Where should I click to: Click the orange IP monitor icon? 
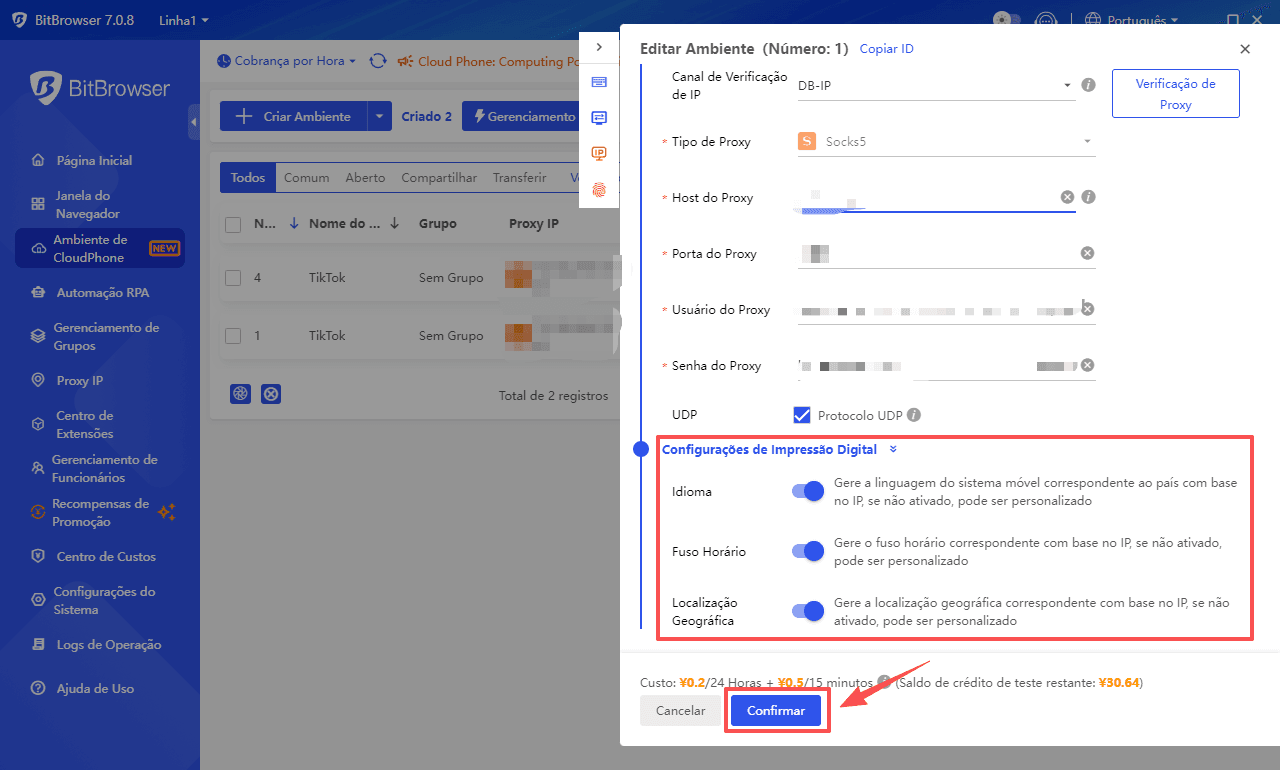click(x=599, y=153)
